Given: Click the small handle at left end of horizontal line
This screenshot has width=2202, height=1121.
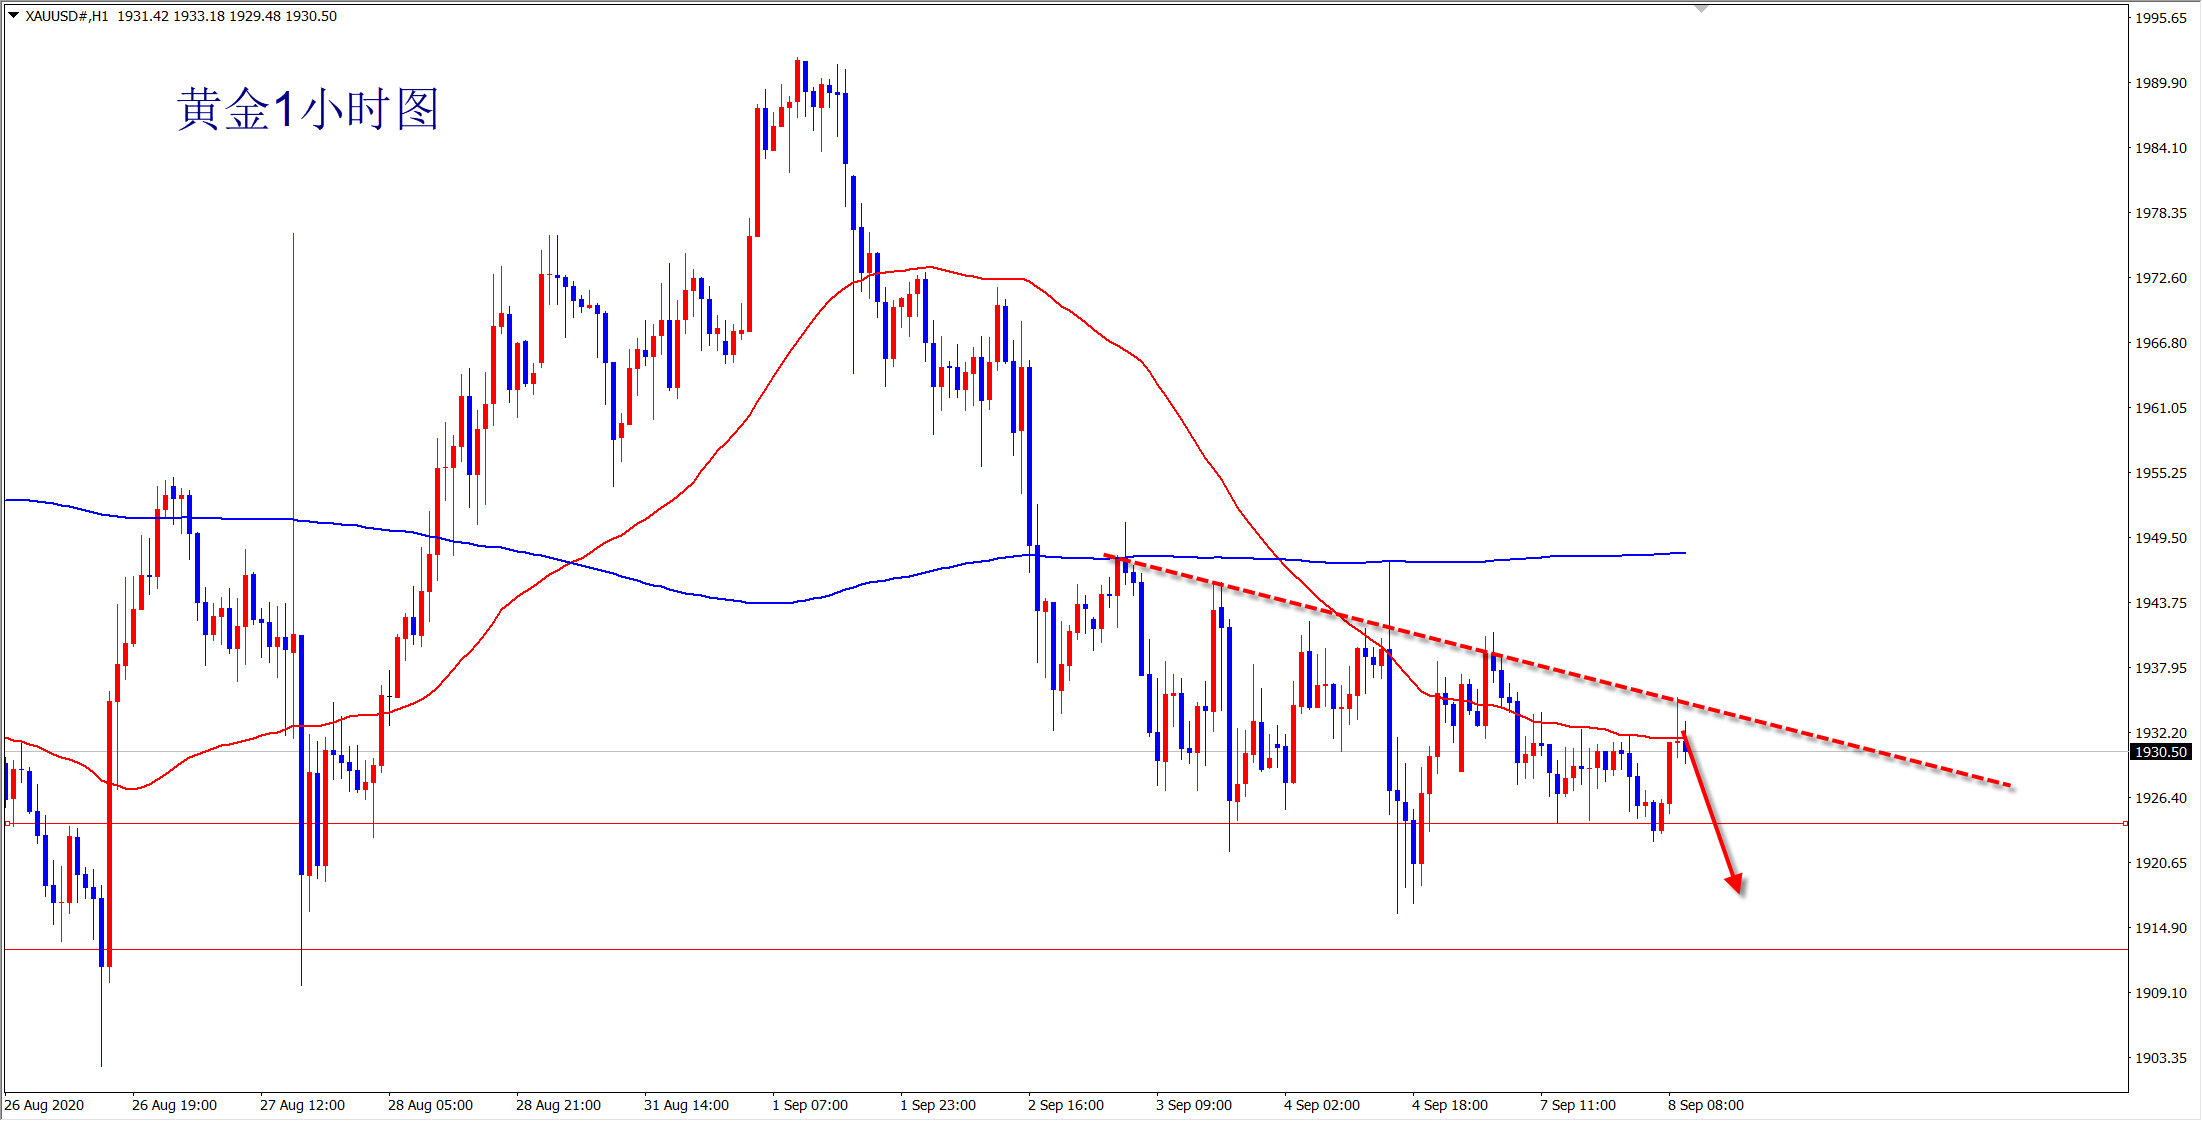Looking at the screenshot, I should coord(8,823).
